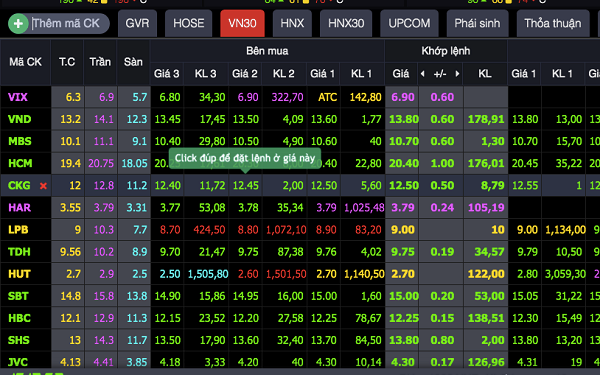Click the Bên mua group header
The image size is (600, 375).
267,51
